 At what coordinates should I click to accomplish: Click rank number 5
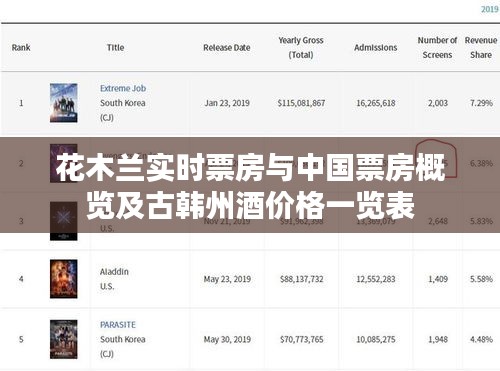coord(21,339)
